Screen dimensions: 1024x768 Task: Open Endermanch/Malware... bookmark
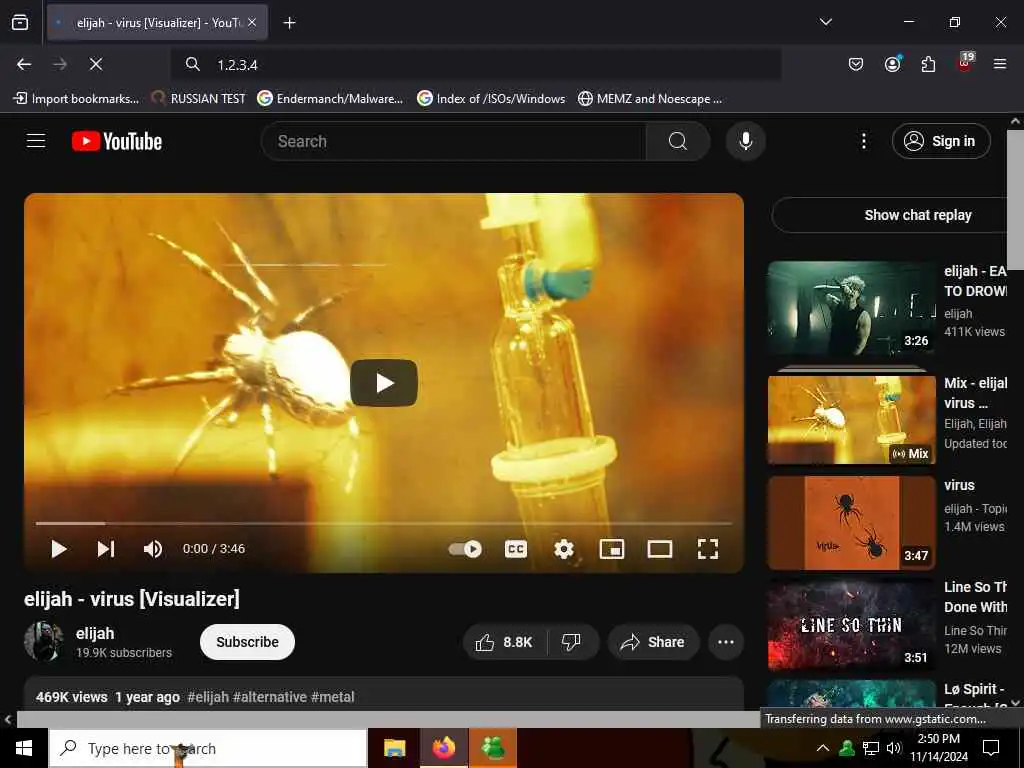pos(330,99)
